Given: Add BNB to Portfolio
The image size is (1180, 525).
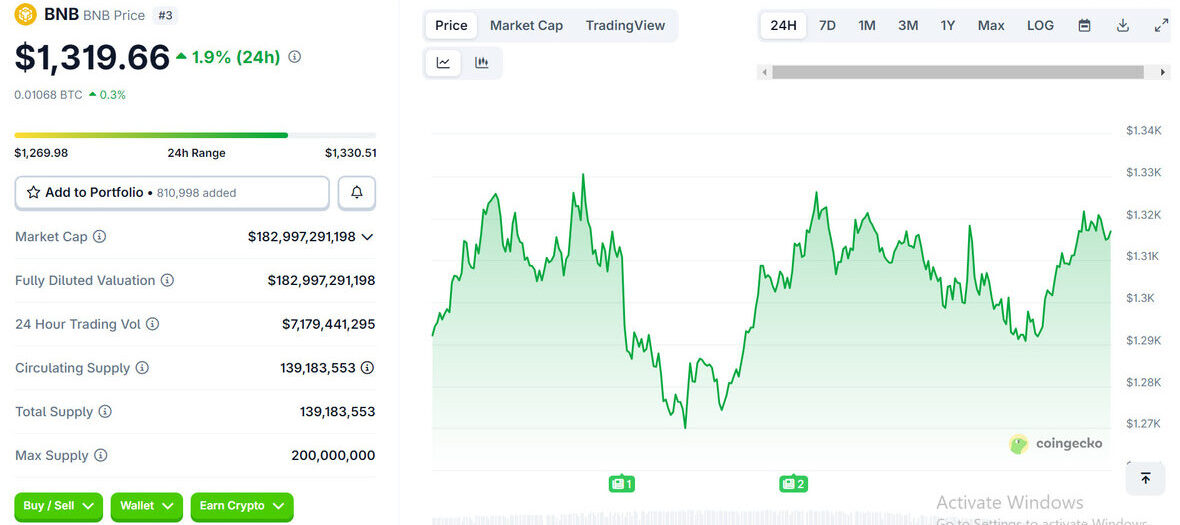Looking at the screenshot, I should point(171,193).
